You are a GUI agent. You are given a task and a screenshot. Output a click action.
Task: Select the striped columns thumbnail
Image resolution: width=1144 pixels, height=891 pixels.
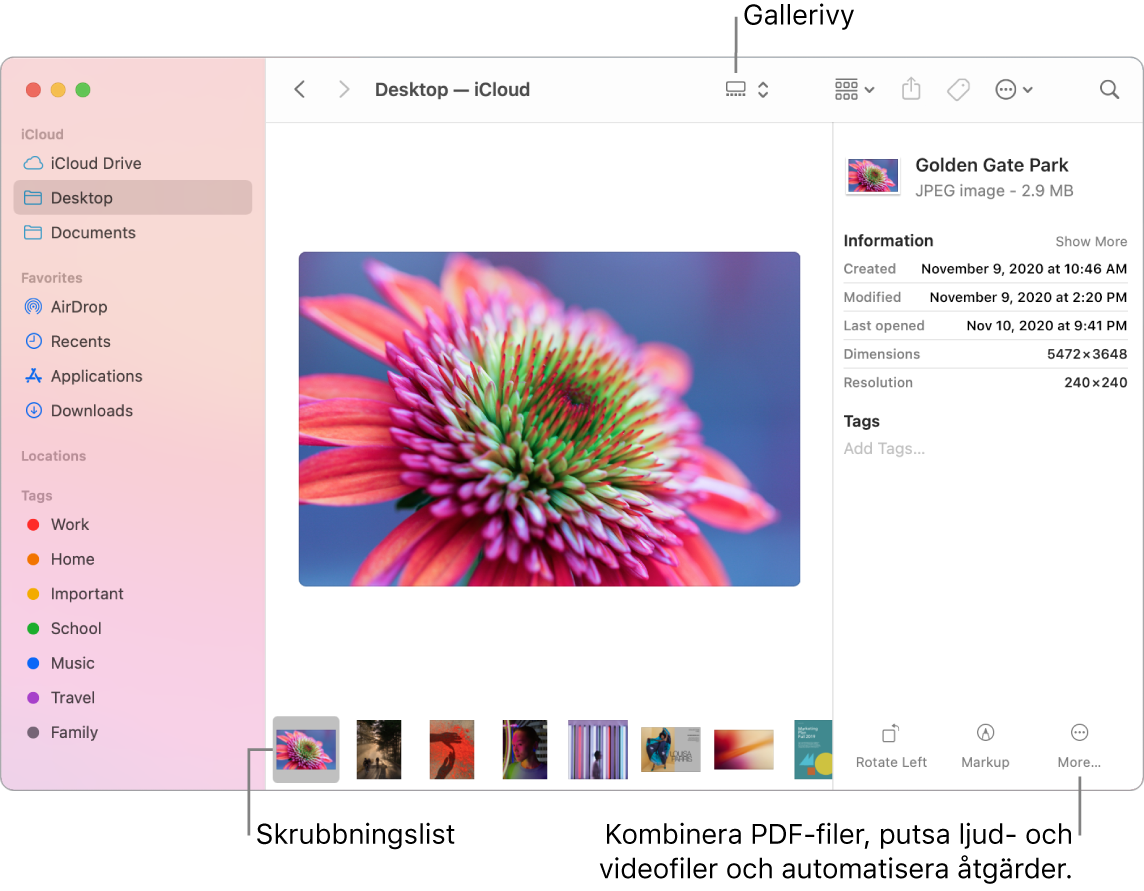[598, 749]
